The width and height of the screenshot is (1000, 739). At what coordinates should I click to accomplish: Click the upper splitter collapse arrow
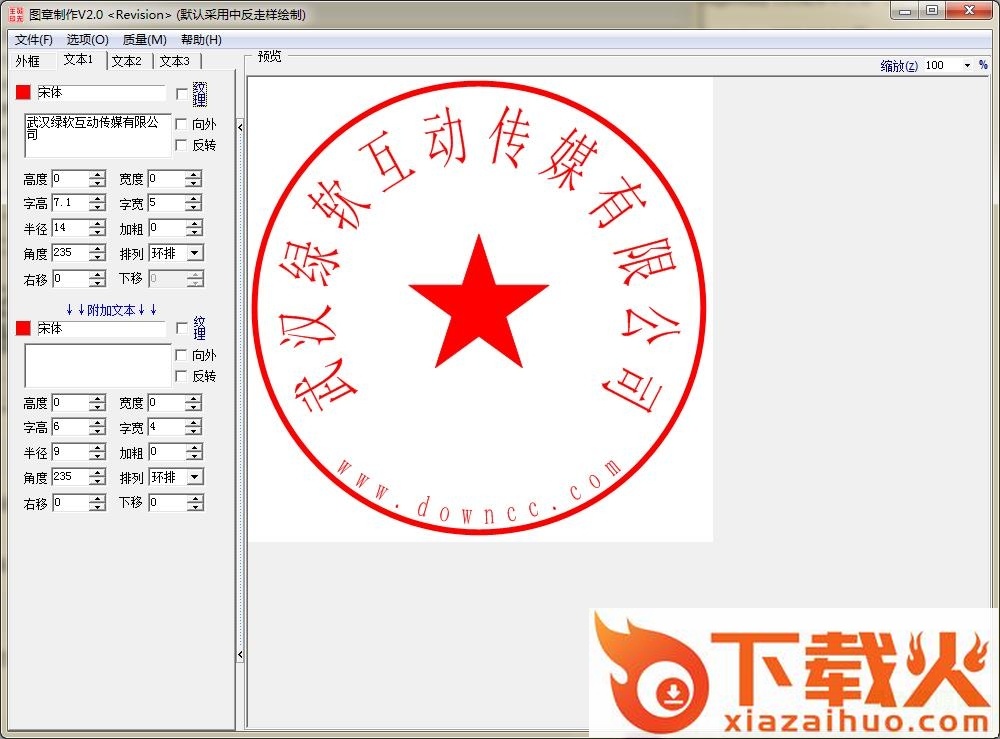tap(240, 128)
